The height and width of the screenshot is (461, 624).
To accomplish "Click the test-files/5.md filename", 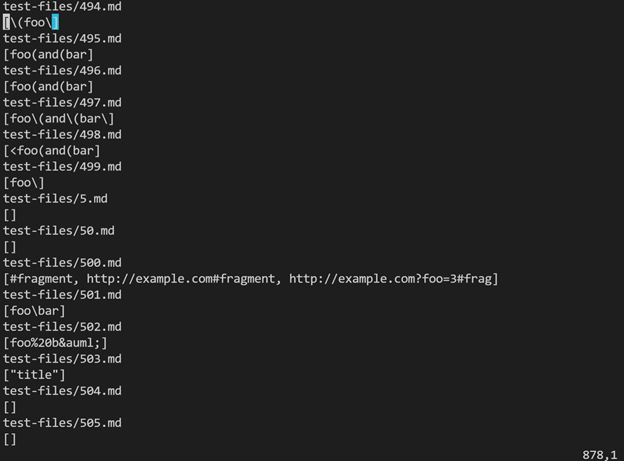I will tap(55, 199).
